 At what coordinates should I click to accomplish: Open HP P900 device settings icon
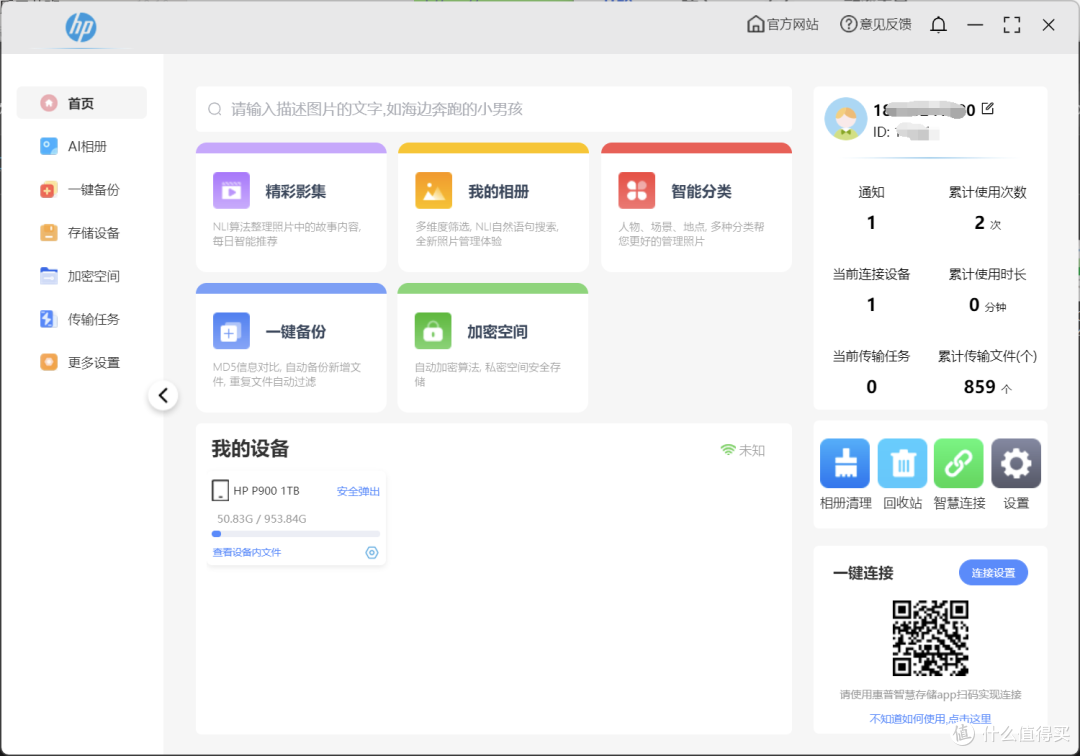pos(372,552)
